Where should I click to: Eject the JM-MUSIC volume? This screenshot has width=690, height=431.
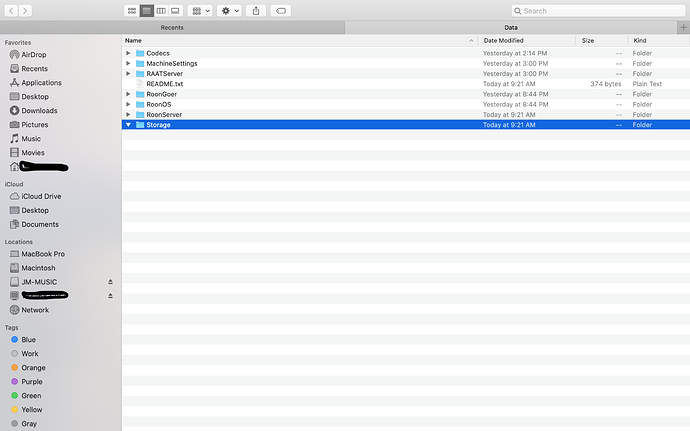click(110, 282)
